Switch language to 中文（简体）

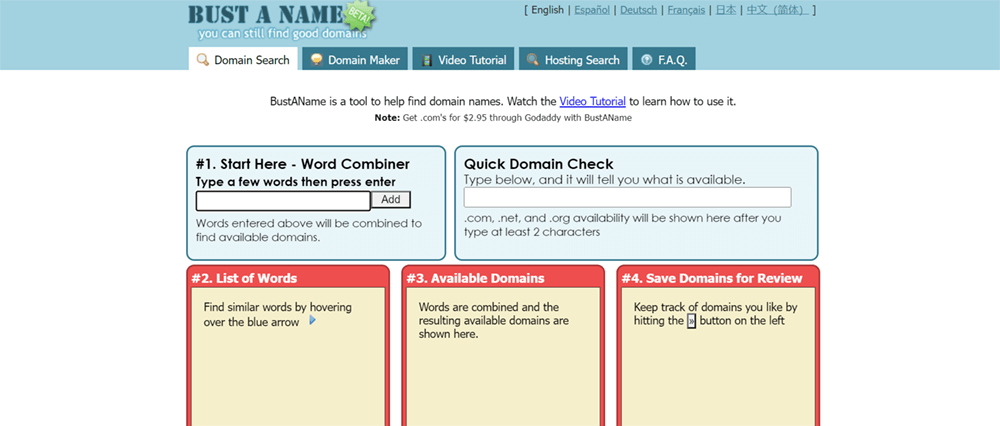pyautogui.click(x=777, y=10)
